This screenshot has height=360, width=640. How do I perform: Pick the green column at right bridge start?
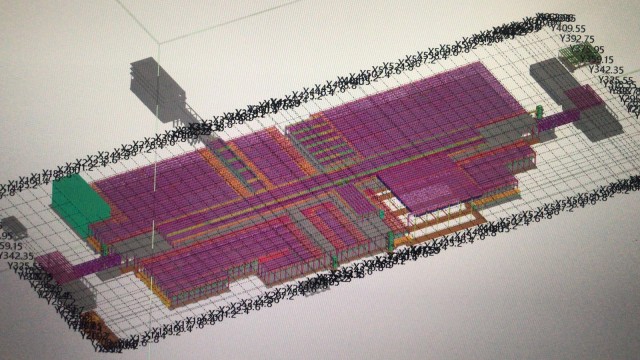[539, 111]
